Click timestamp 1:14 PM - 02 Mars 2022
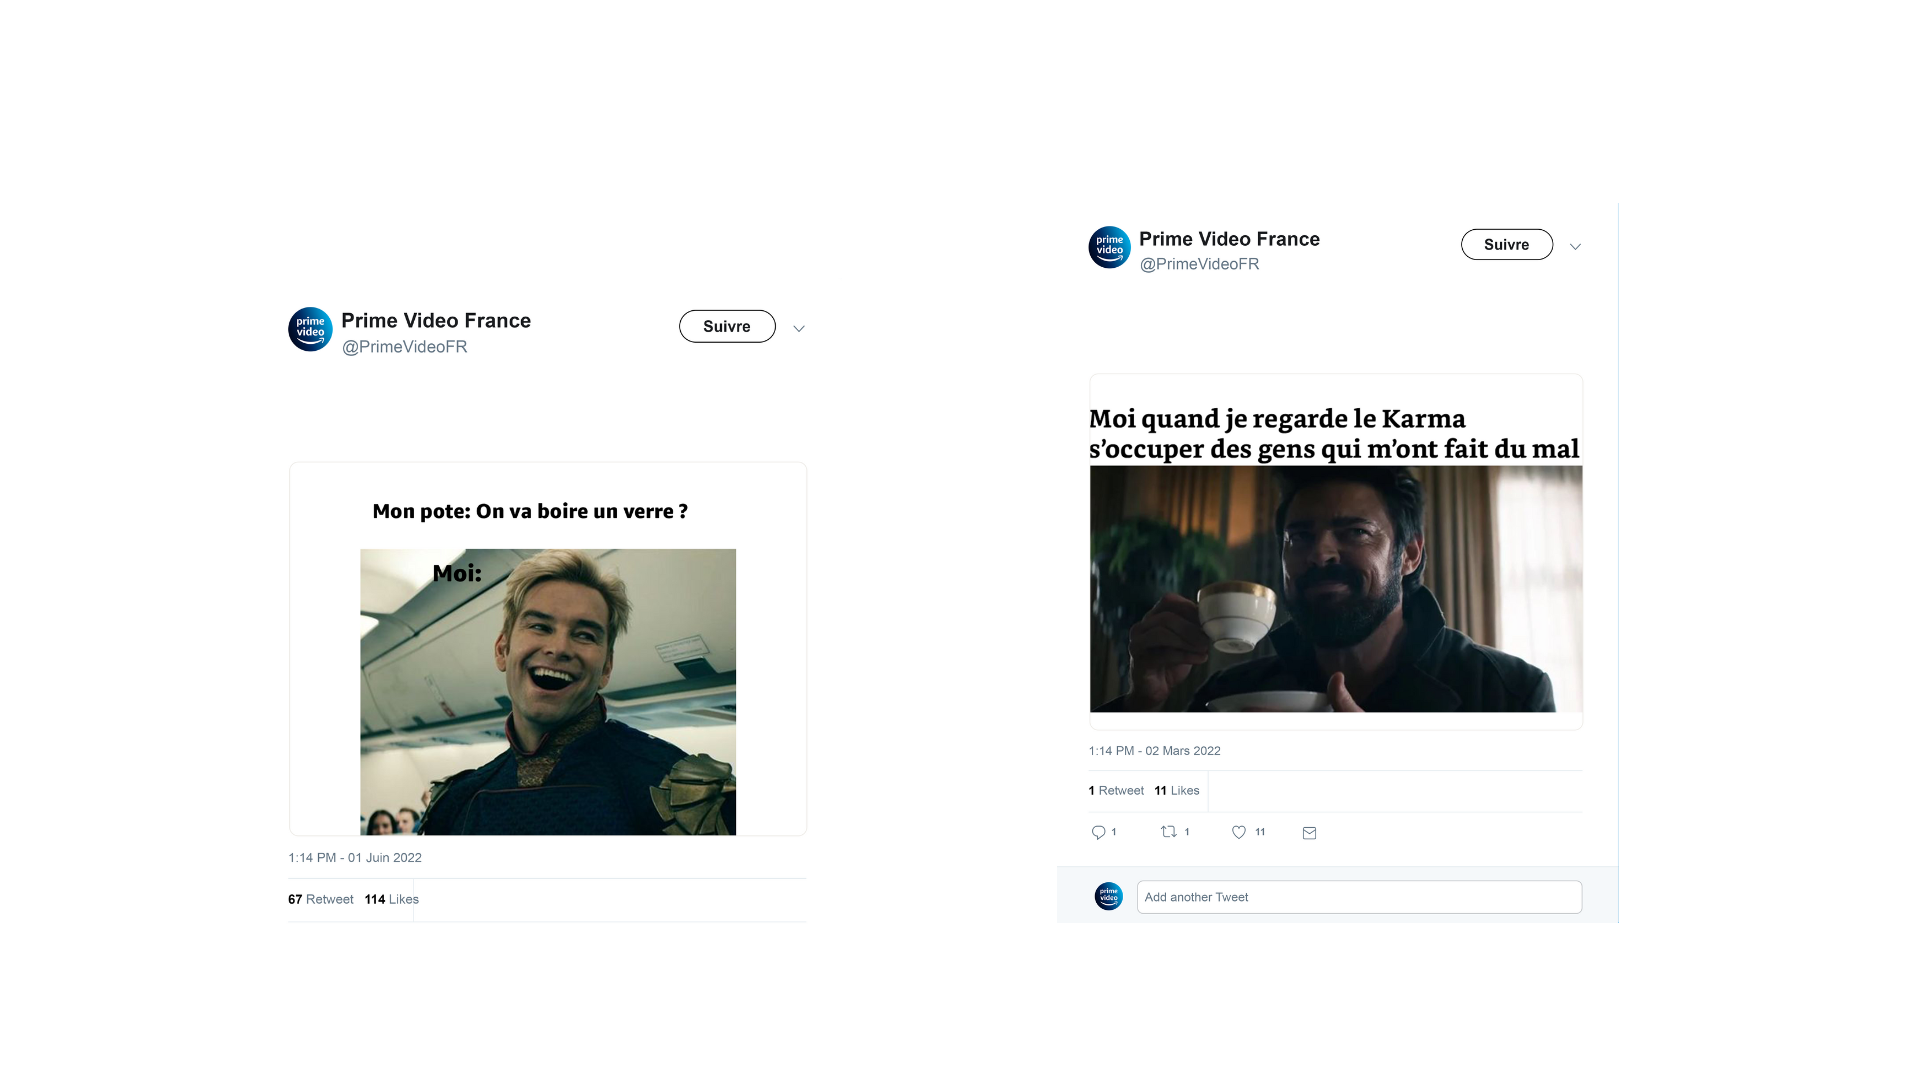 tap(1154, 751)
